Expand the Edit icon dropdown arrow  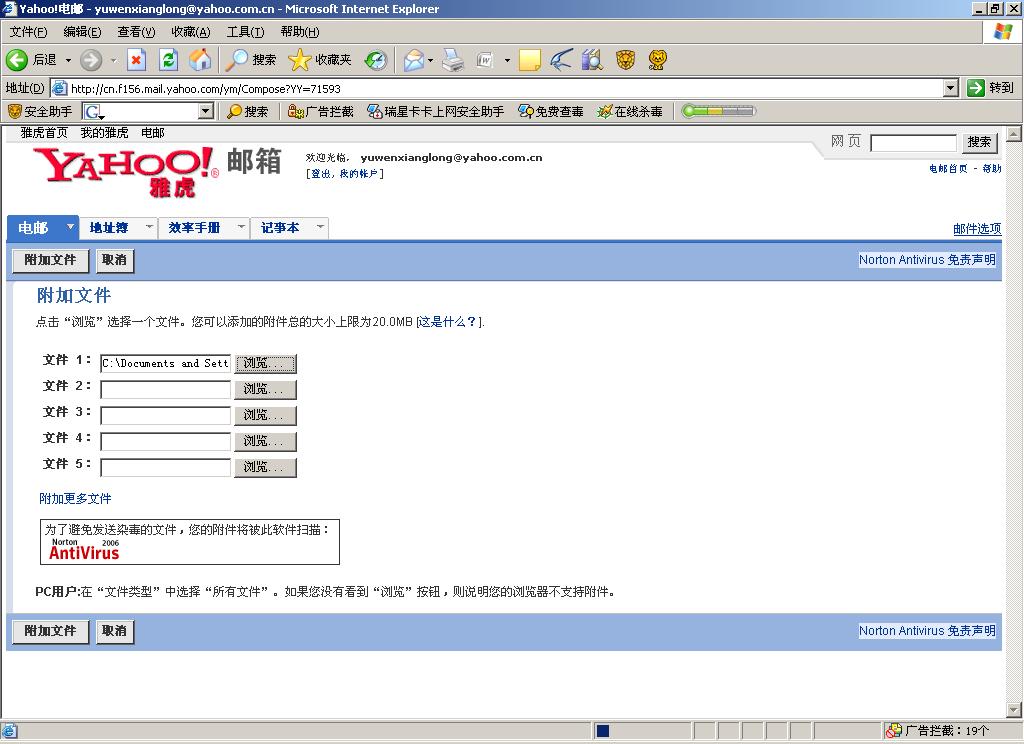coord(507,60)
